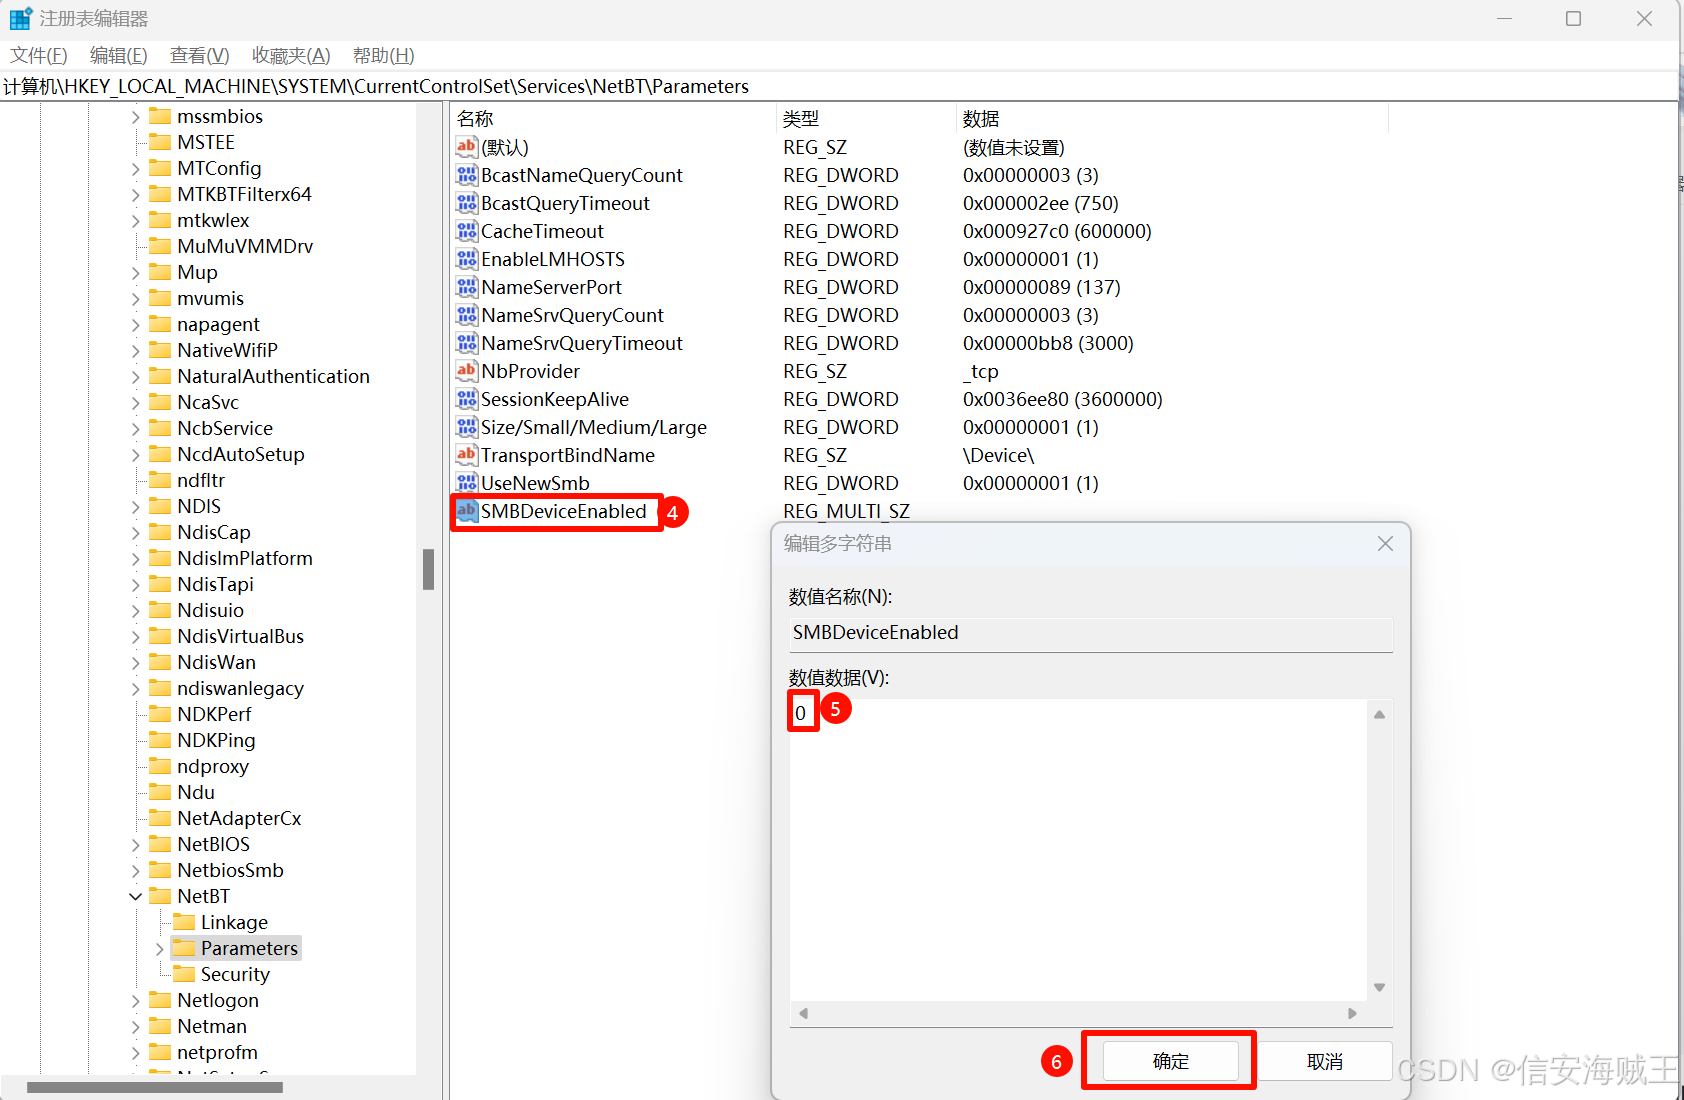Expand the mssmbios key
This screenshot has width=1684, height=1100.
pyautogui.click(x=135, y=116)
